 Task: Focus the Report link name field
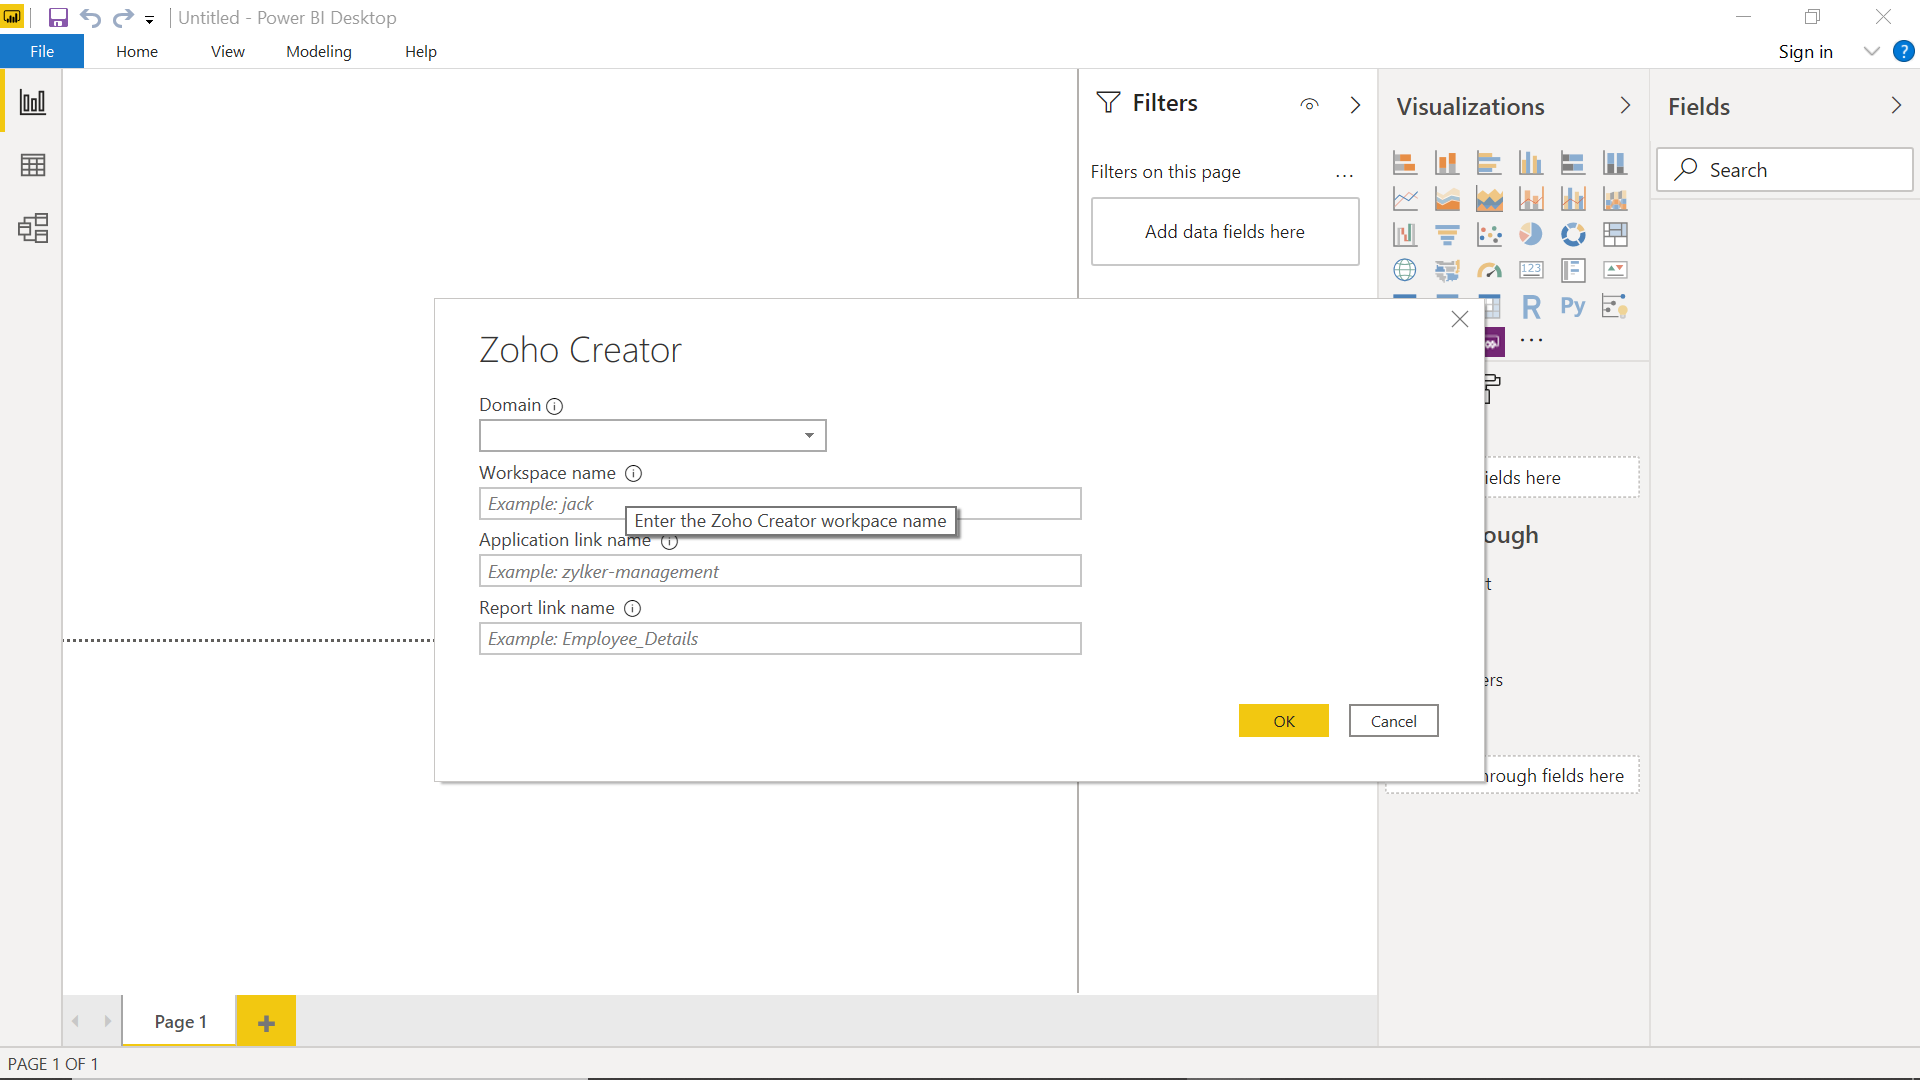(x=780, y=639)
